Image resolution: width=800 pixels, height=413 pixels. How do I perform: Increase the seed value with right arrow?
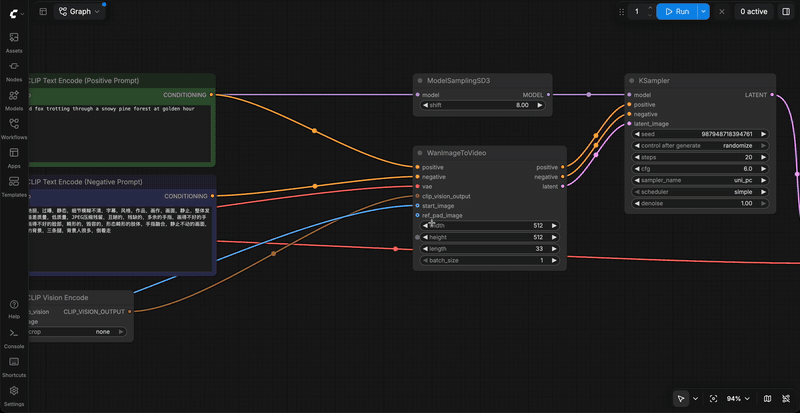click(763, 134)
